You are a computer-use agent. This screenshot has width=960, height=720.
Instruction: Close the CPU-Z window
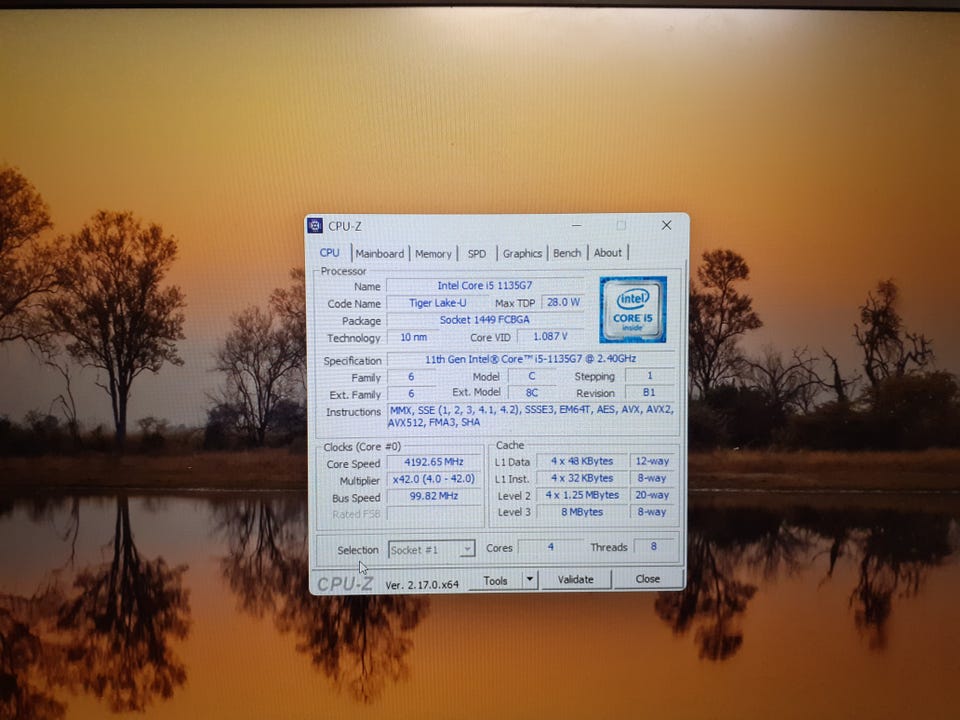pyautogui.click(x=667, y=225)
